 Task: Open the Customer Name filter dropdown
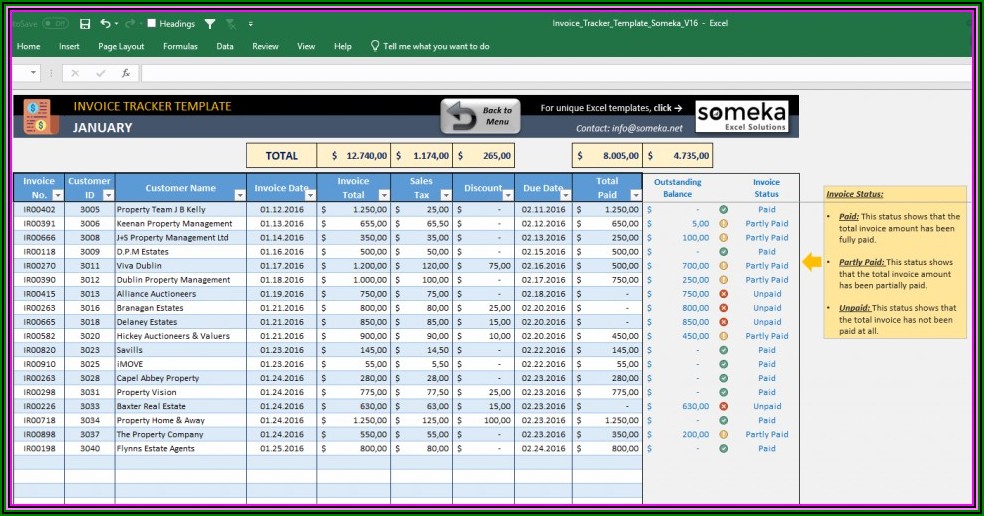238,195
